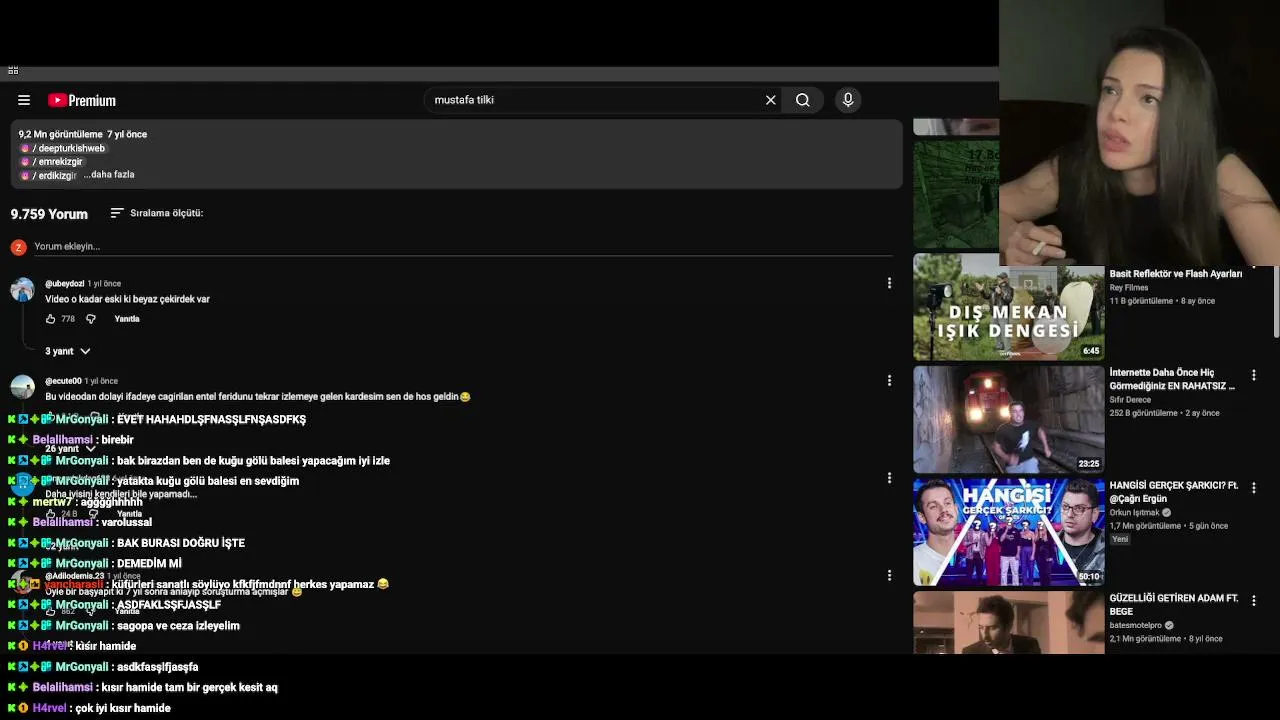Dislike the @ubeydozl comment
Viewport: 1280px width, 720px height.
[x=90, y=319]
